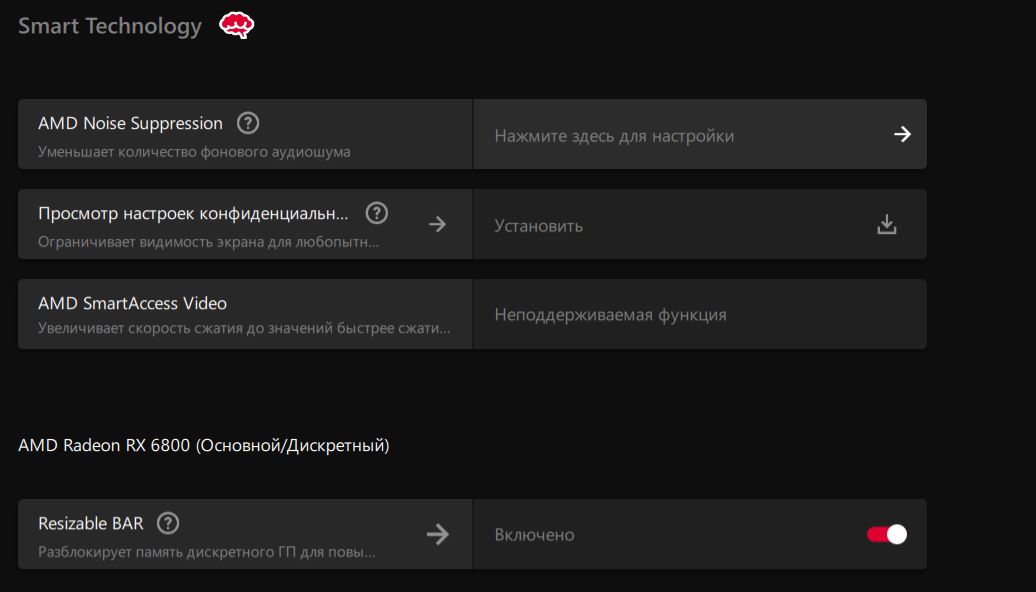Click 'Уменьшает количество фонового аудиошума' description
This screenshot has width=1036, height=592.
coord(194,152)
